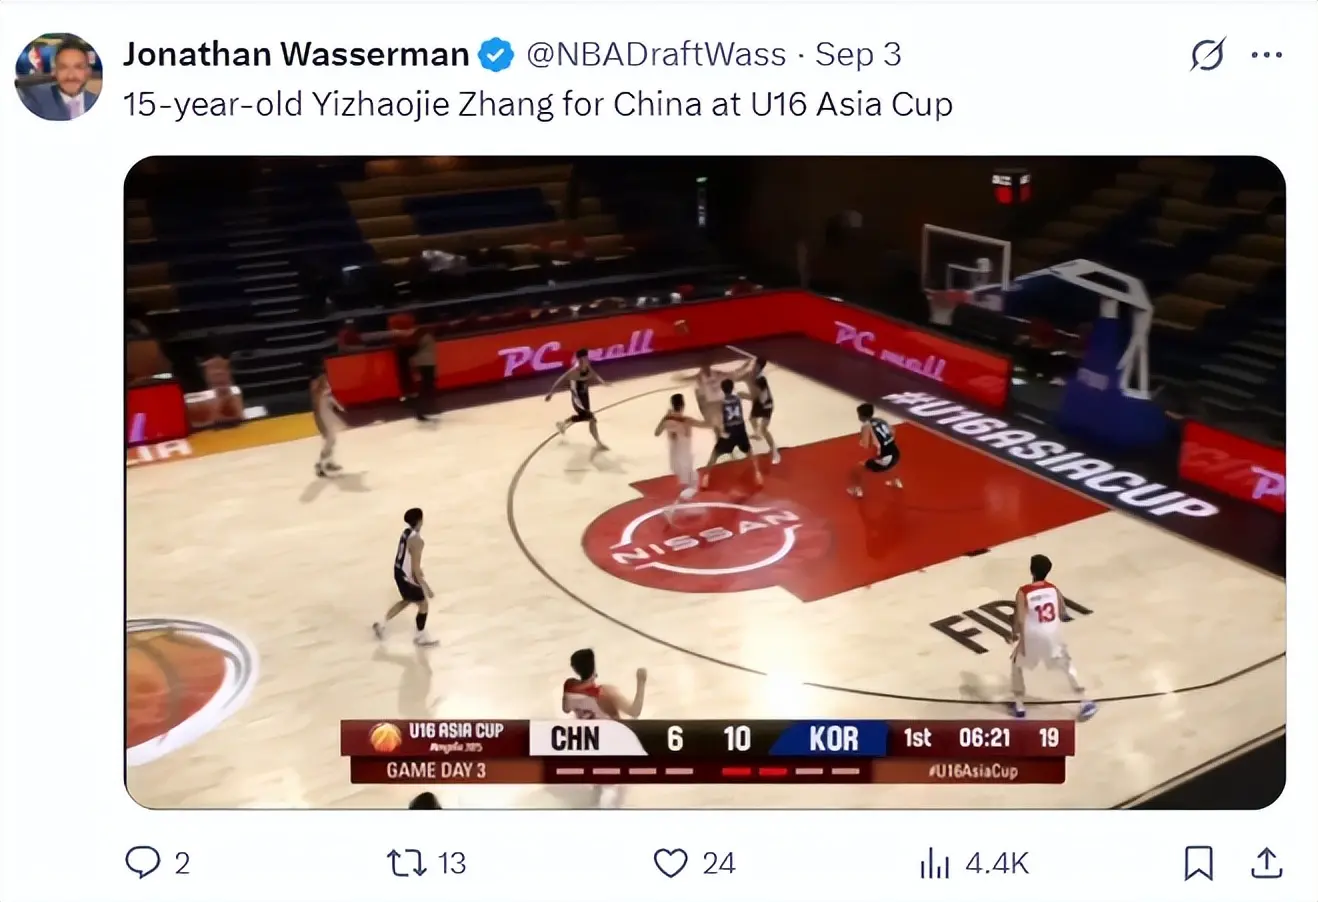Click the Jonathan Wasserman display name
Screen dimensions: 1318x902
(296, 54)
